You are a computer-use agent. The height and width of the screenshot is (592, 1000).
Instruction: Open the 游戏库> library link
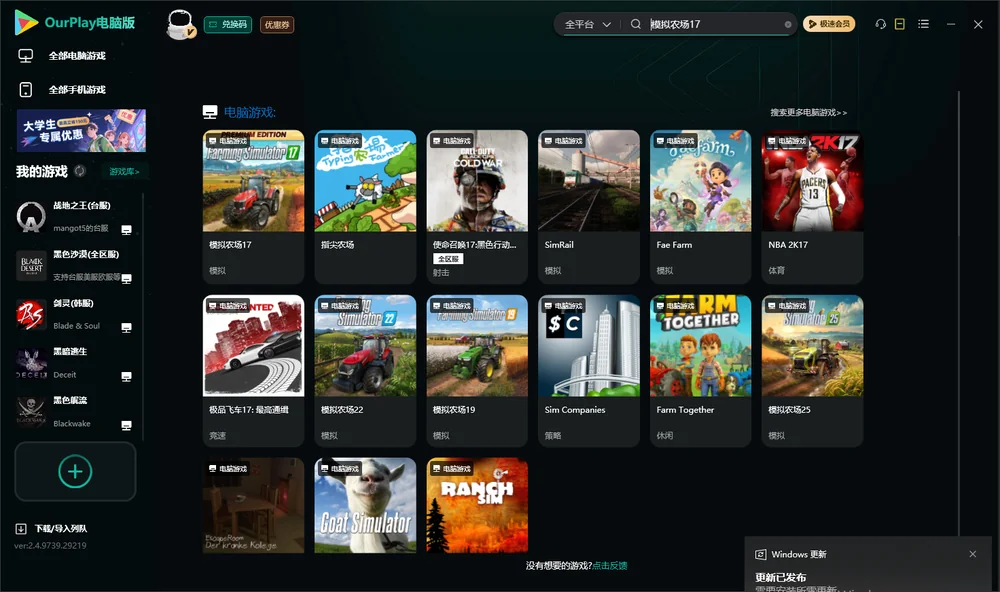pyautogui.click(x=124, y=172)
